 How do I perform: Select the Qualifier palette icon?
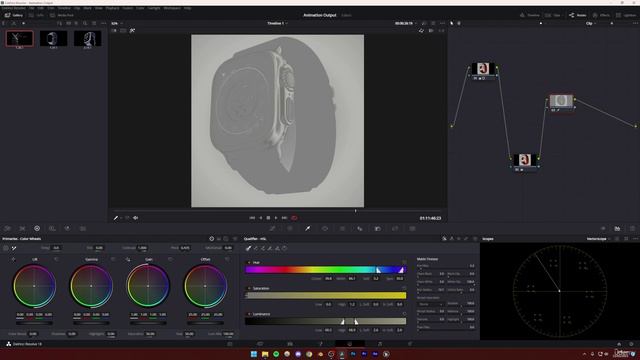point(307,229)
